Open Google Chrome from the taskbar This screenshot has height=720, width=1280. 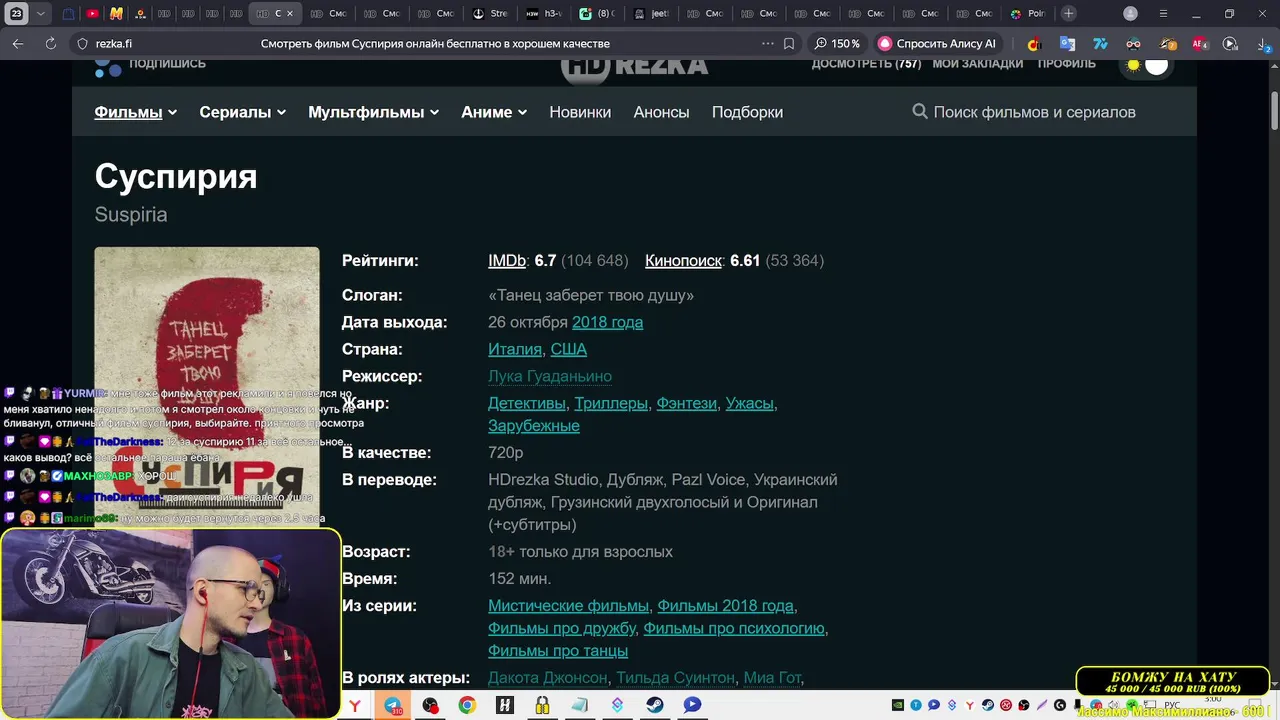467,705
